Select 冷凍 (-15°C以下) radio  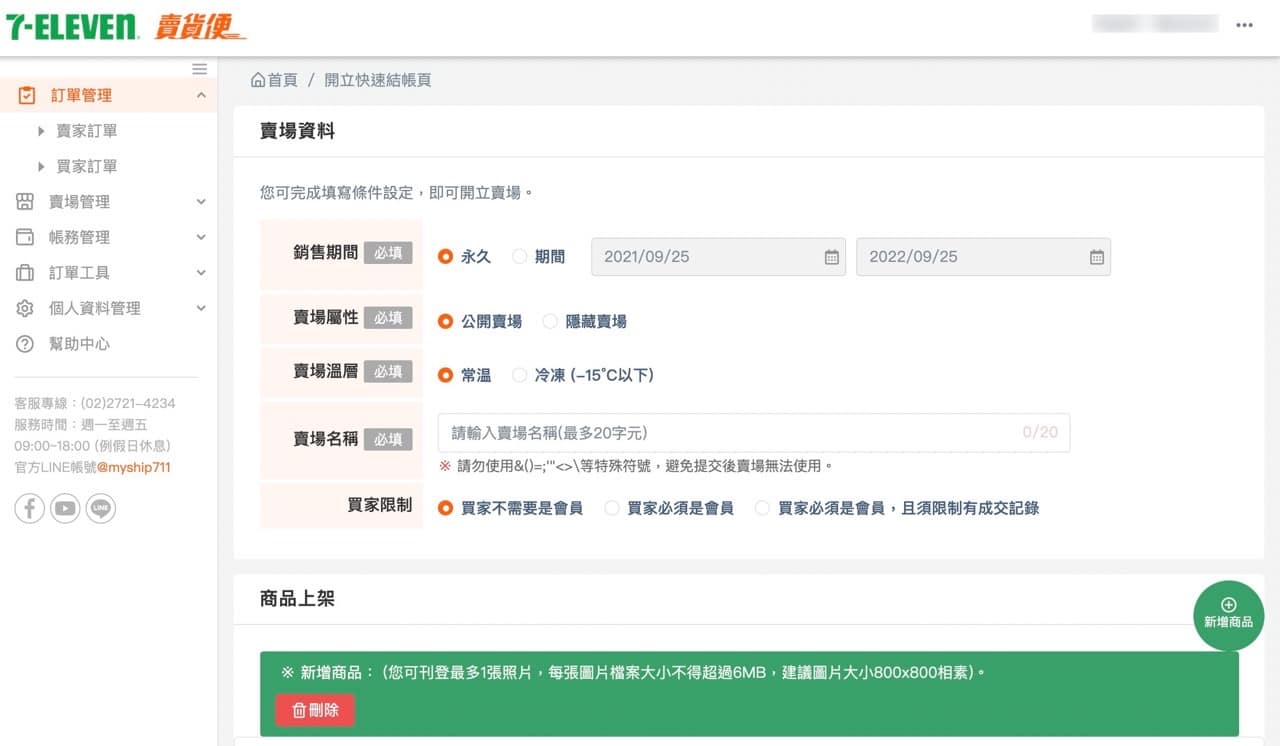click(519, 375)
